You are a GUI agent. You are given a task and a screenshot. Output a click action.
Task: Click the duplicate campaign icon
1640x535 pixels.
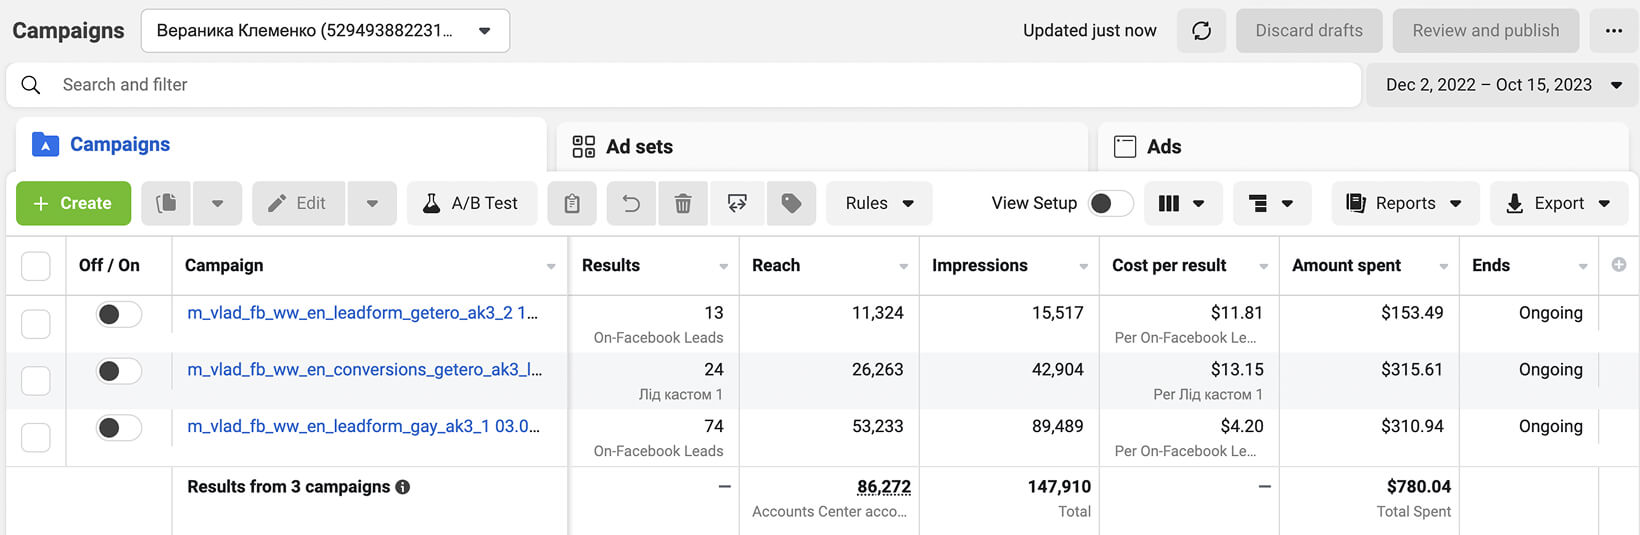tap(167, 203)
